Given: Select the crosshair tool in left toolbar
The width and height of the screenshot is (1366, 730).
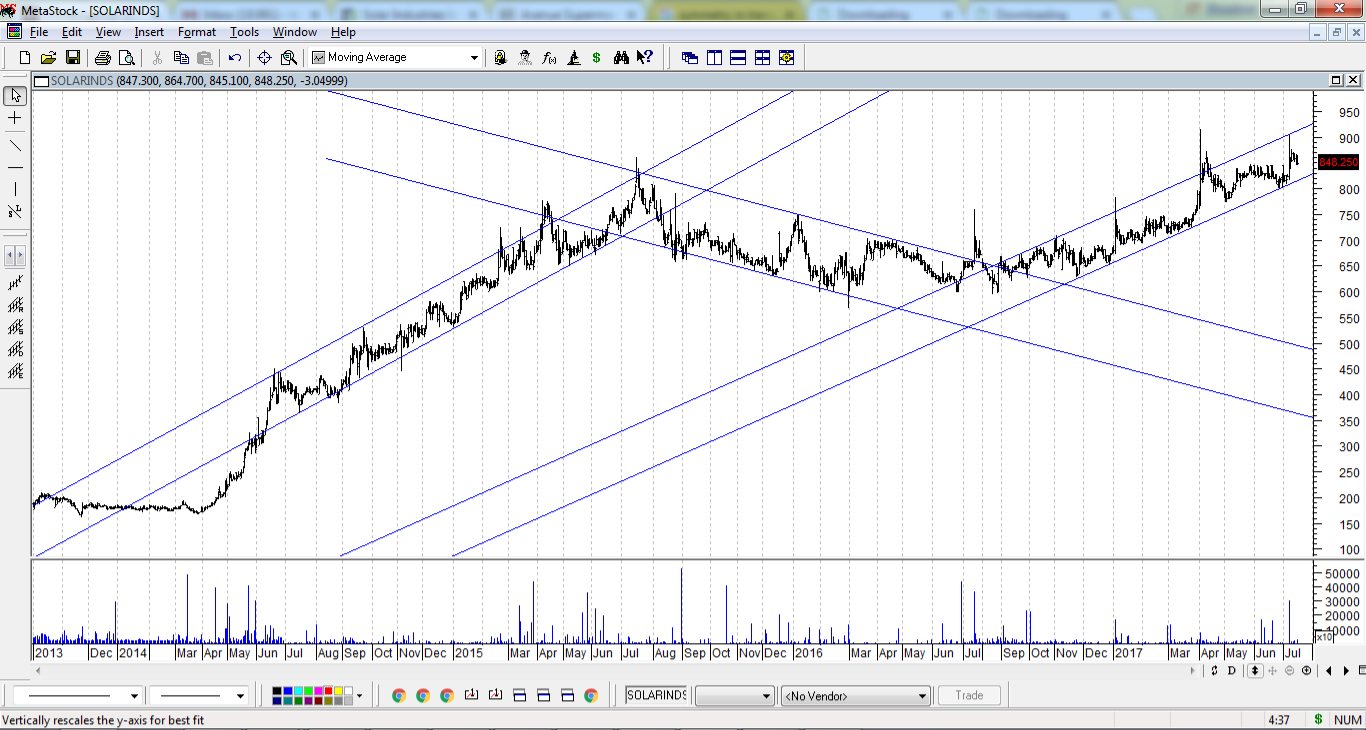Looking at the screenshot, I should 15,118.
